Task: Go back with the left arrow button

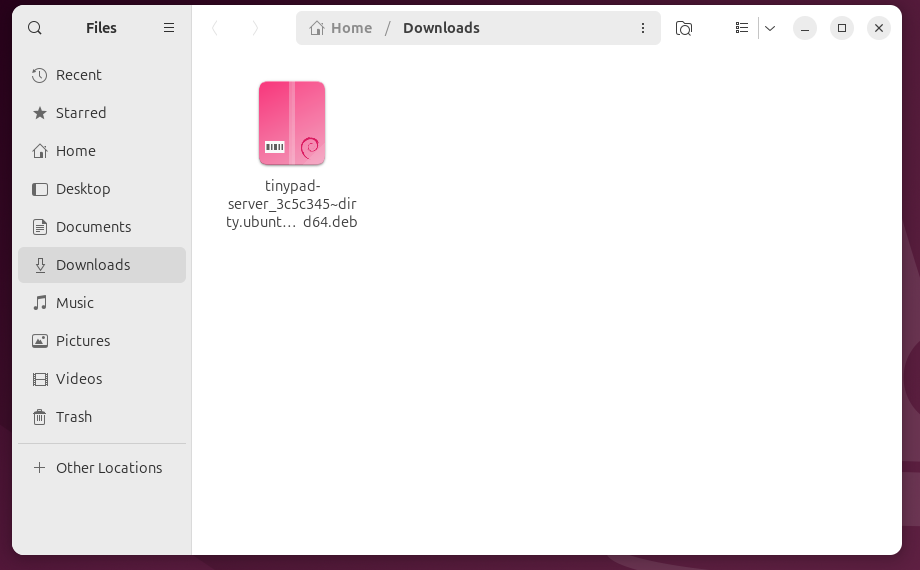Action: coord(215,28)
